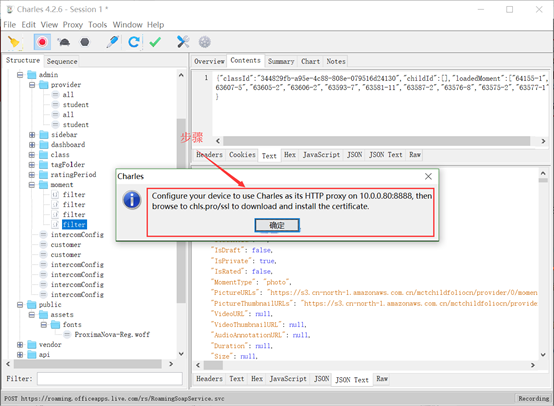Open response Headers tab at bottom
554x406 pixels.
point(209,379)
